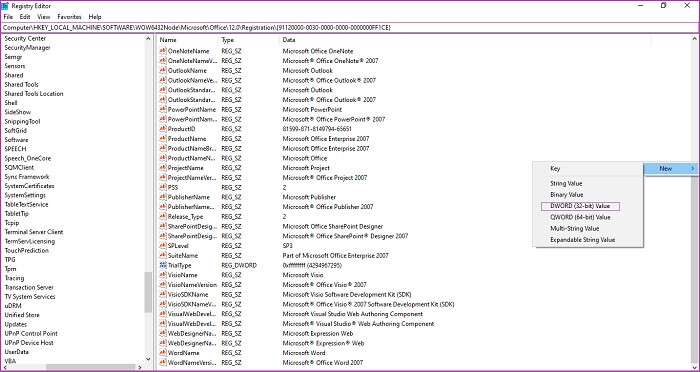The image size is (700, 372).
Task: Click the string icon beside WordName
Action: tap(163, 353)
